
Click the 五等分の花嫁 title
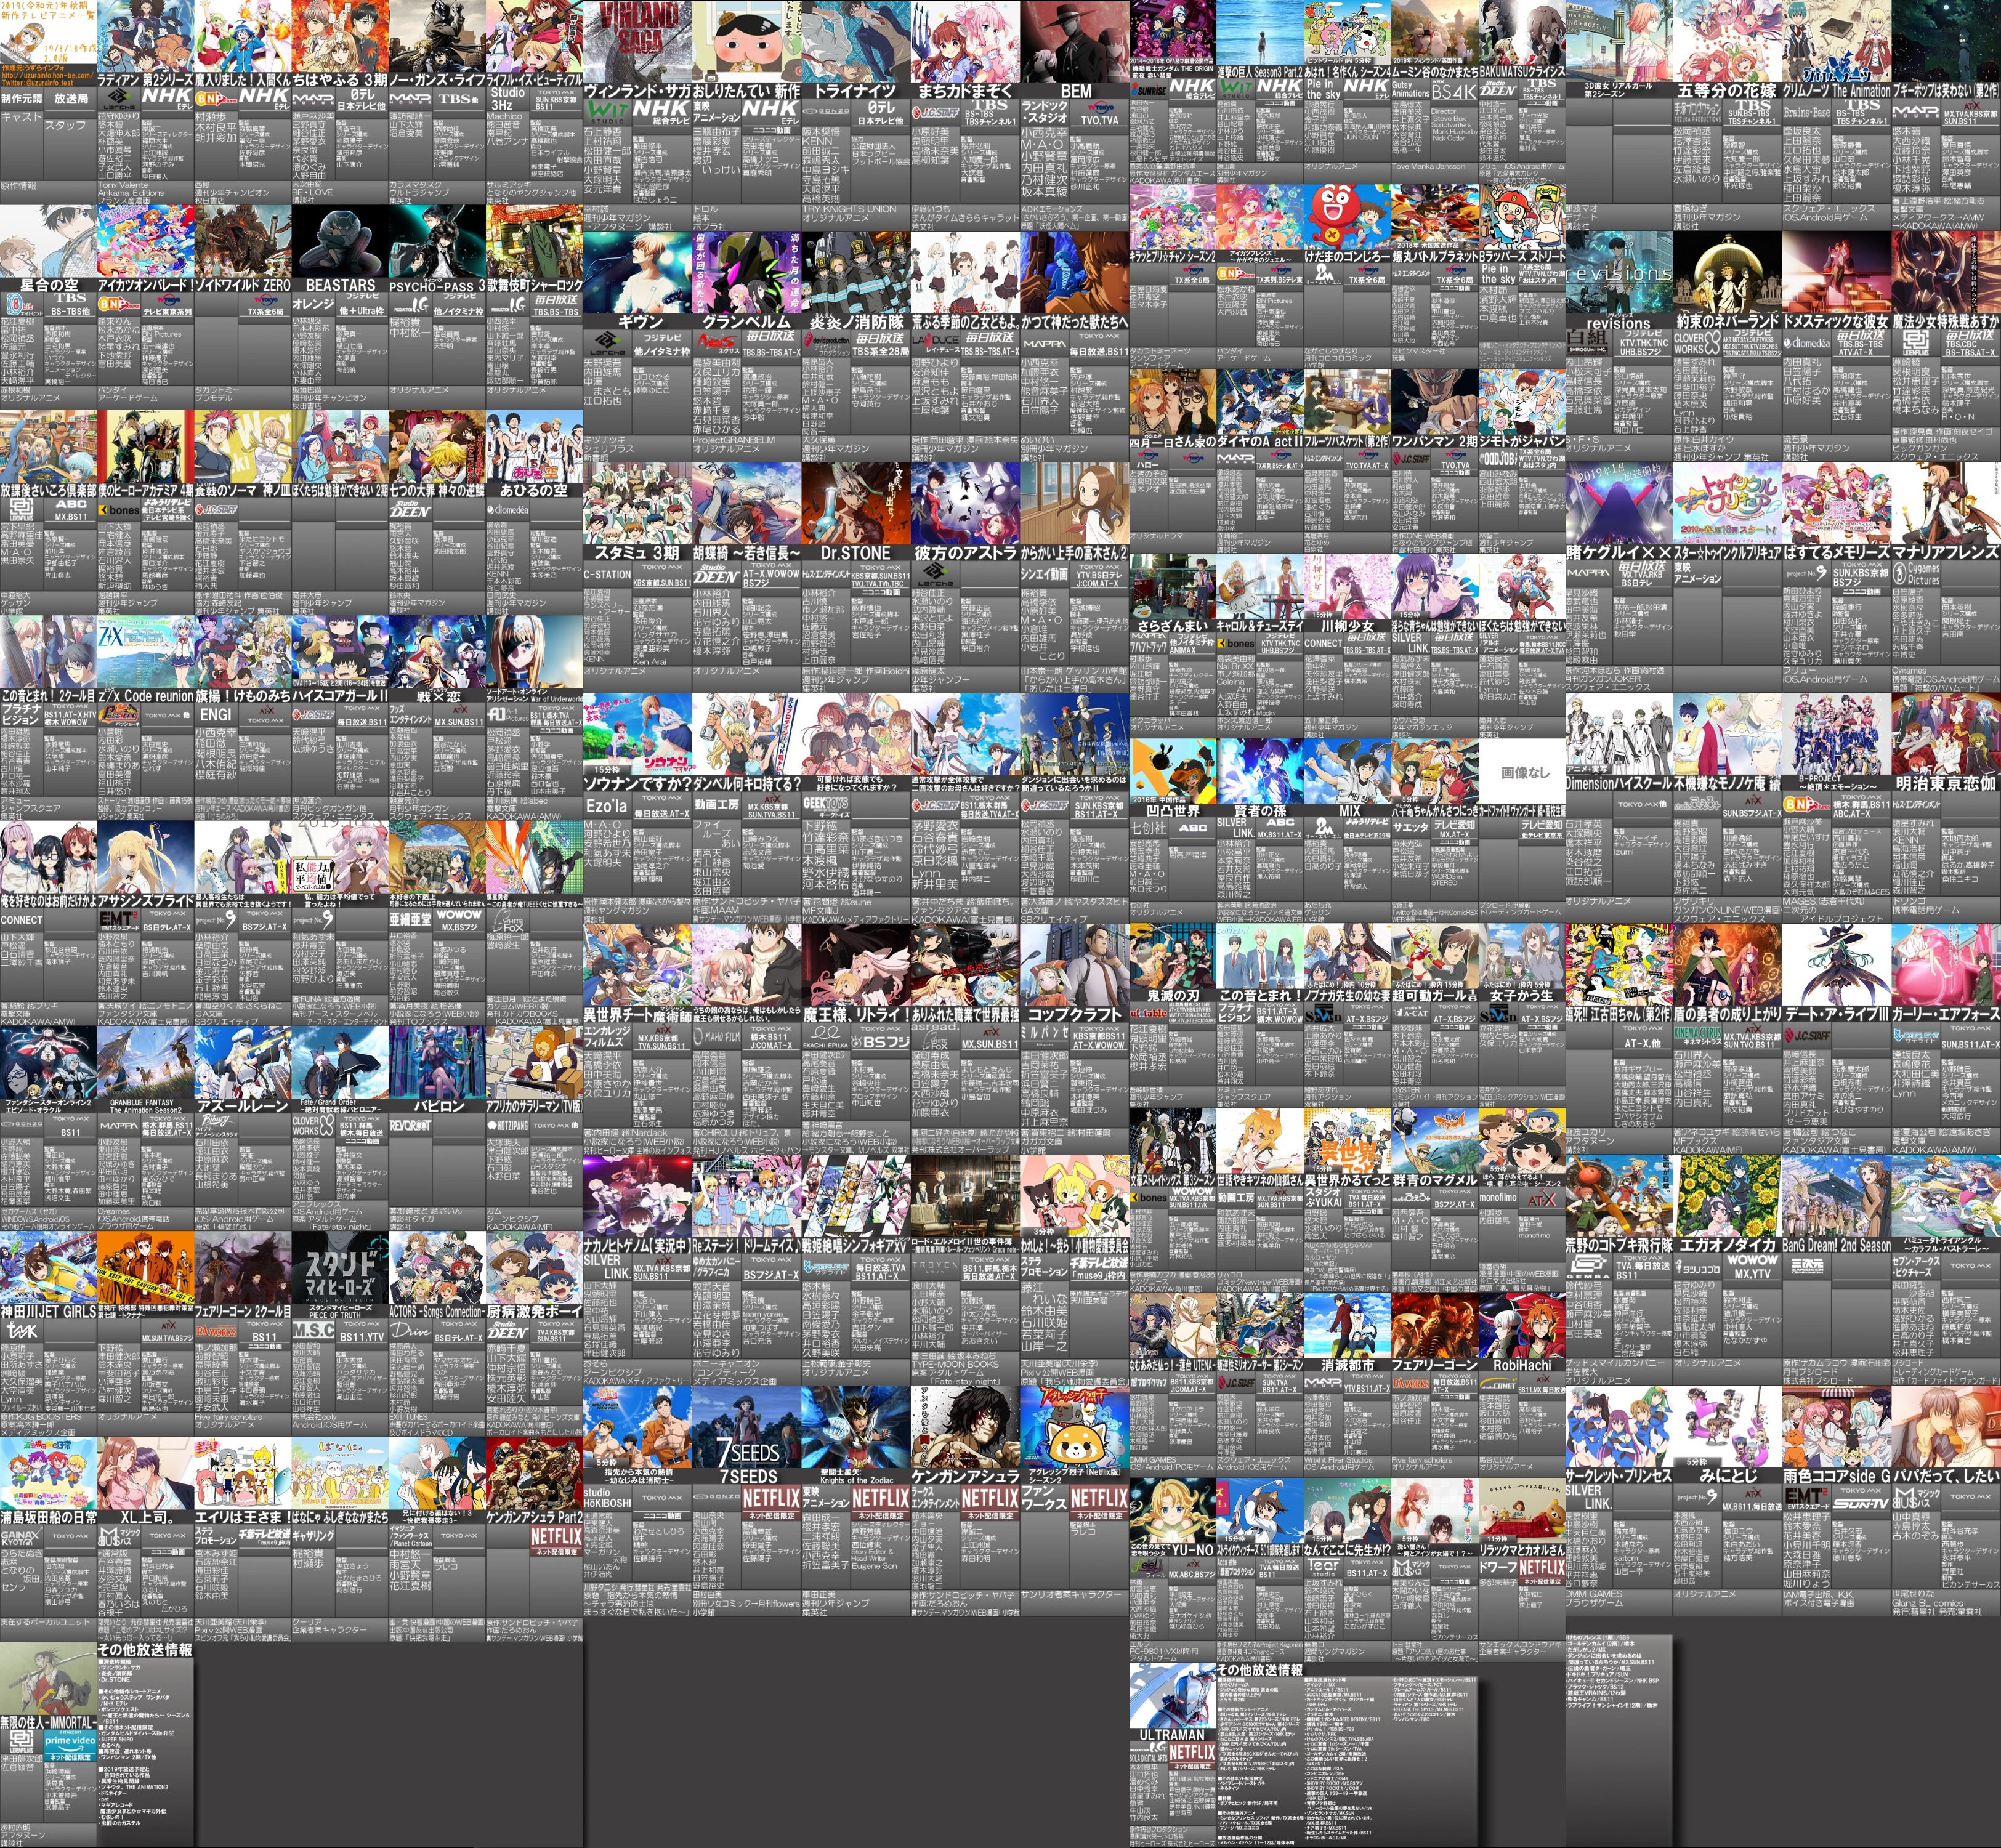(1727, 90)
